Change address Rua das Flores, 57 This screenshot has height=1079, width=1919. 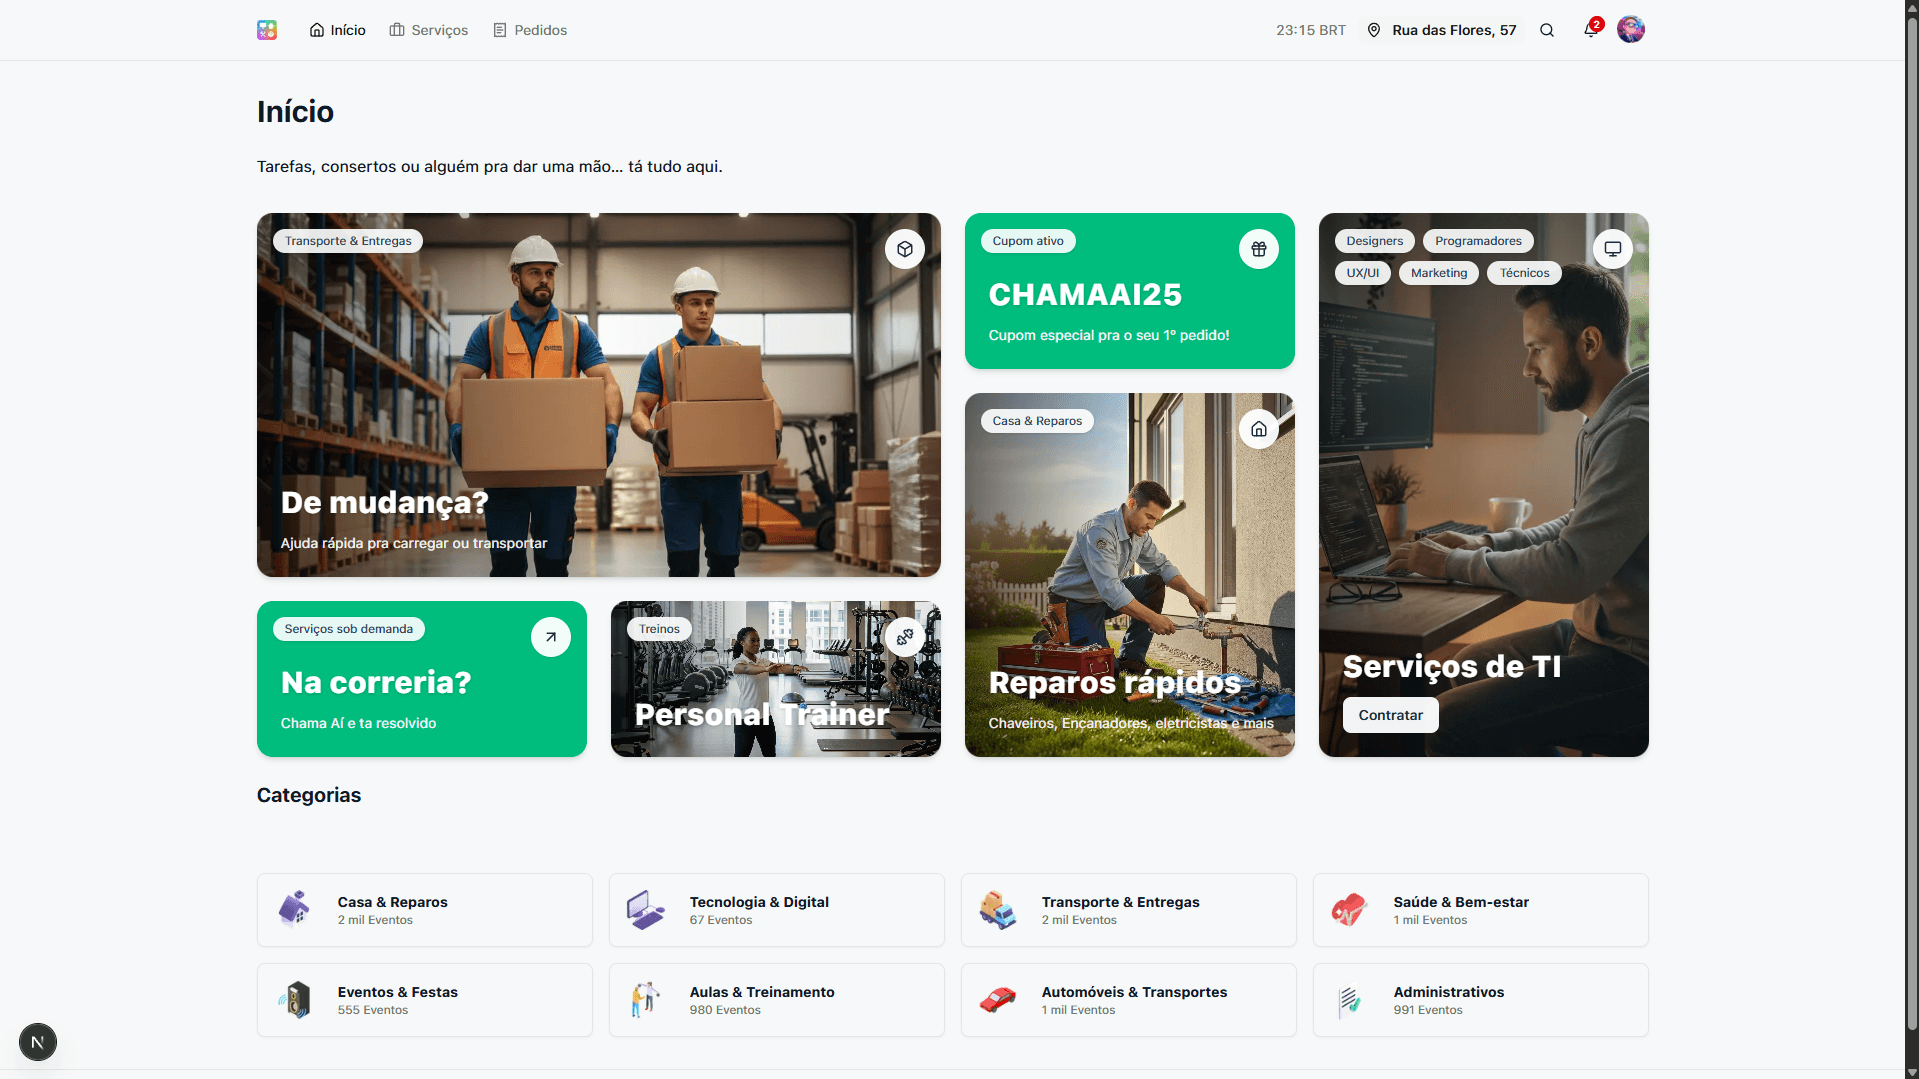pyautogui.click(x=1442, y=30)
